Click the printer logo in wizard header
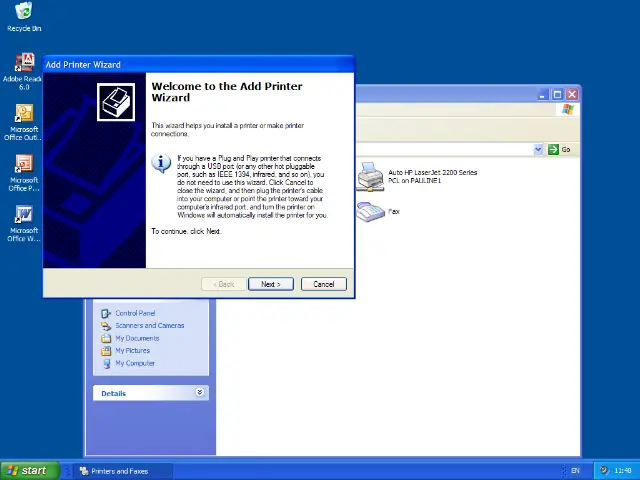640x480 pixels. tap(116, 102)
